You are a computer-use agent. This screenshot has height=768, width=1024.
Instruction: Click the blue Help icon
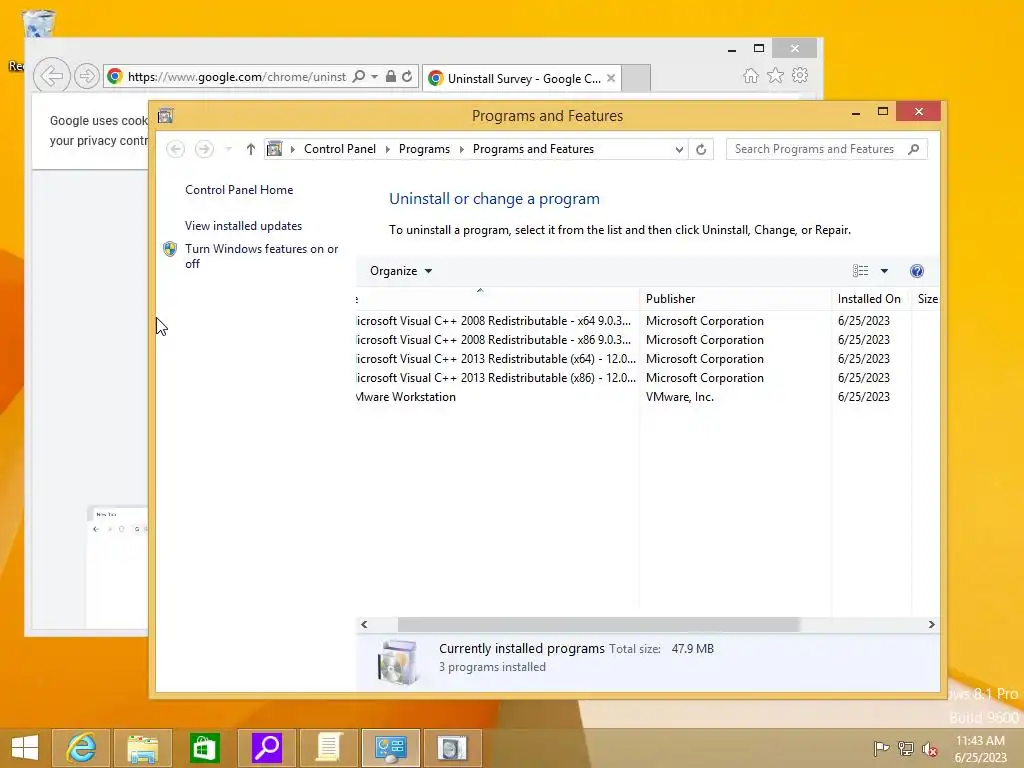917,271
